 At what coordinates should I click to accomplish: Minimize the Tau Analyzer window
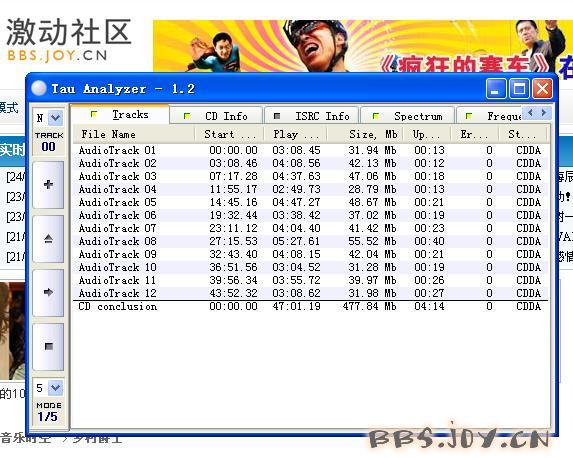pos(496,88)
